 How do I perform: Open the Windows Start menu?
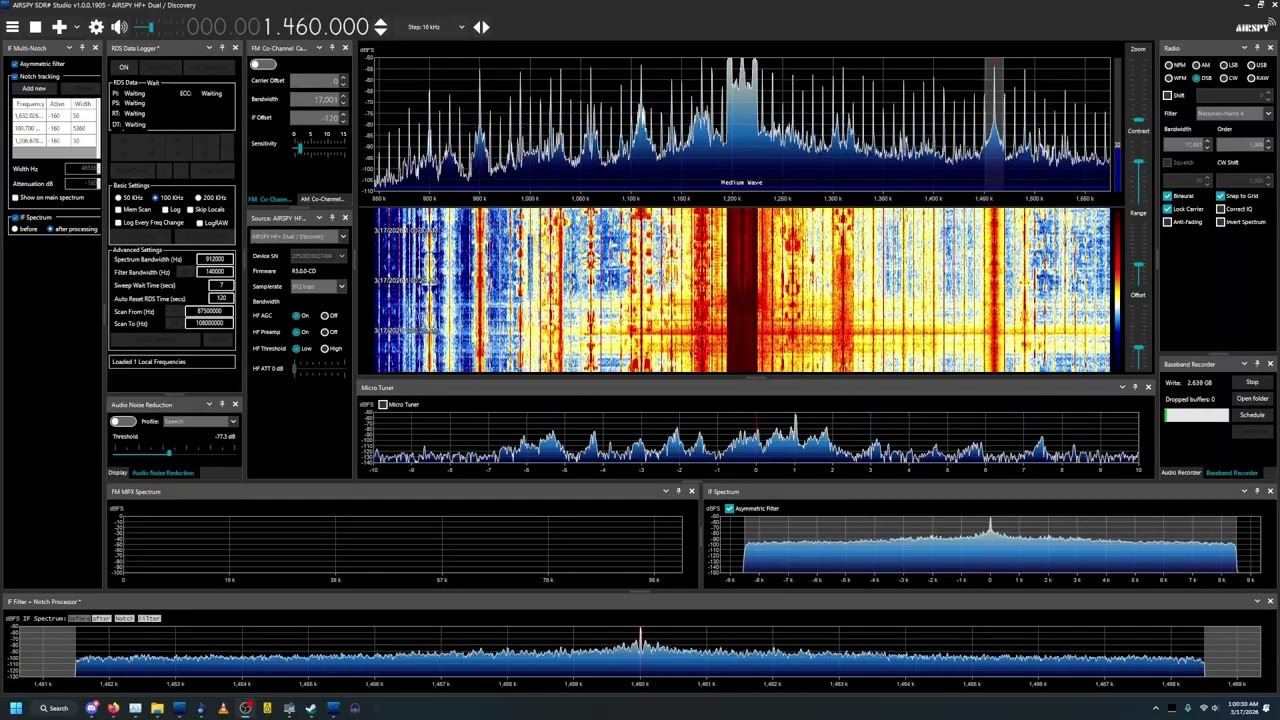(x=16, y=708)
